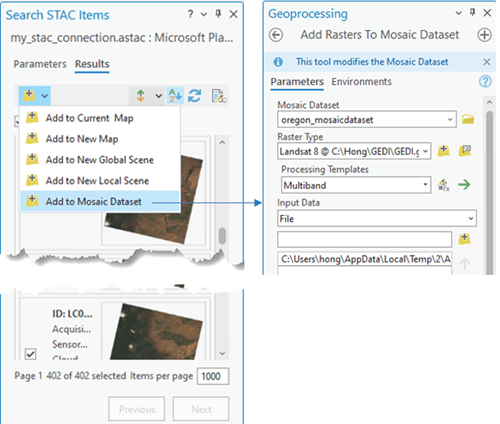
Task: Go back in the Geoprocessing pane
Action: tap(276, 35)
